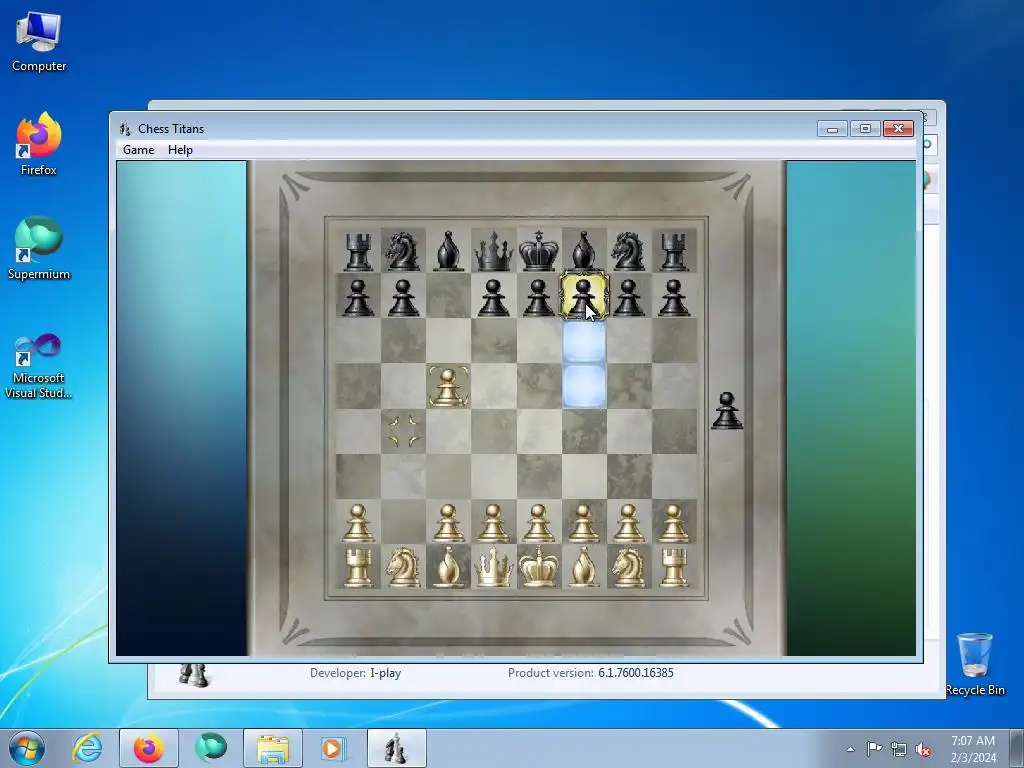Open the Game menu
The image size is (1024, 768).
pos(138,150)
